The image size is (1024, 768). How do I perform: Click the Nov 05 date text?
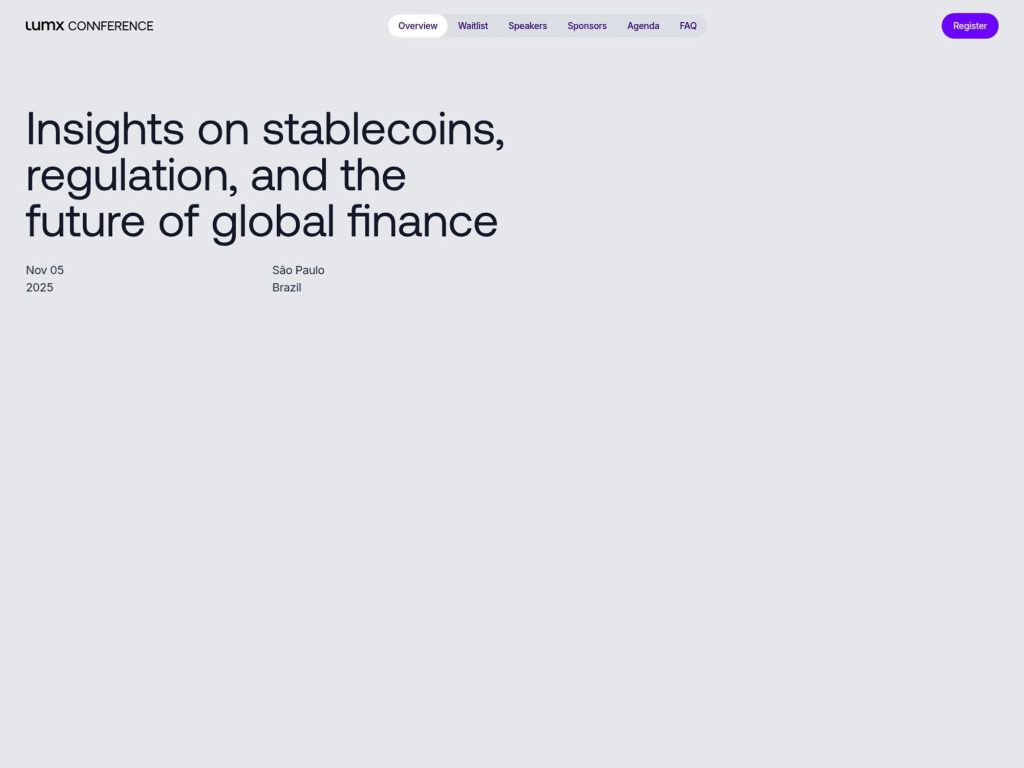(44, 270)
